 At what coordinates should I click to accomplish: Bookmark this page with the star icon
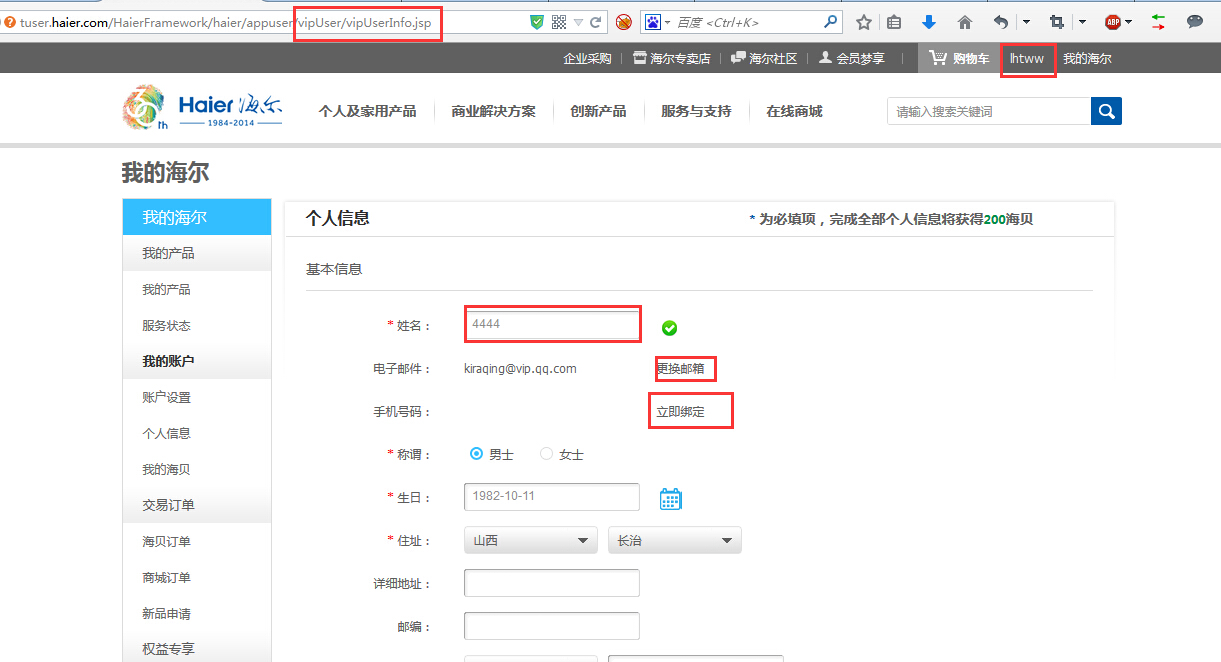tap(864, 22)
